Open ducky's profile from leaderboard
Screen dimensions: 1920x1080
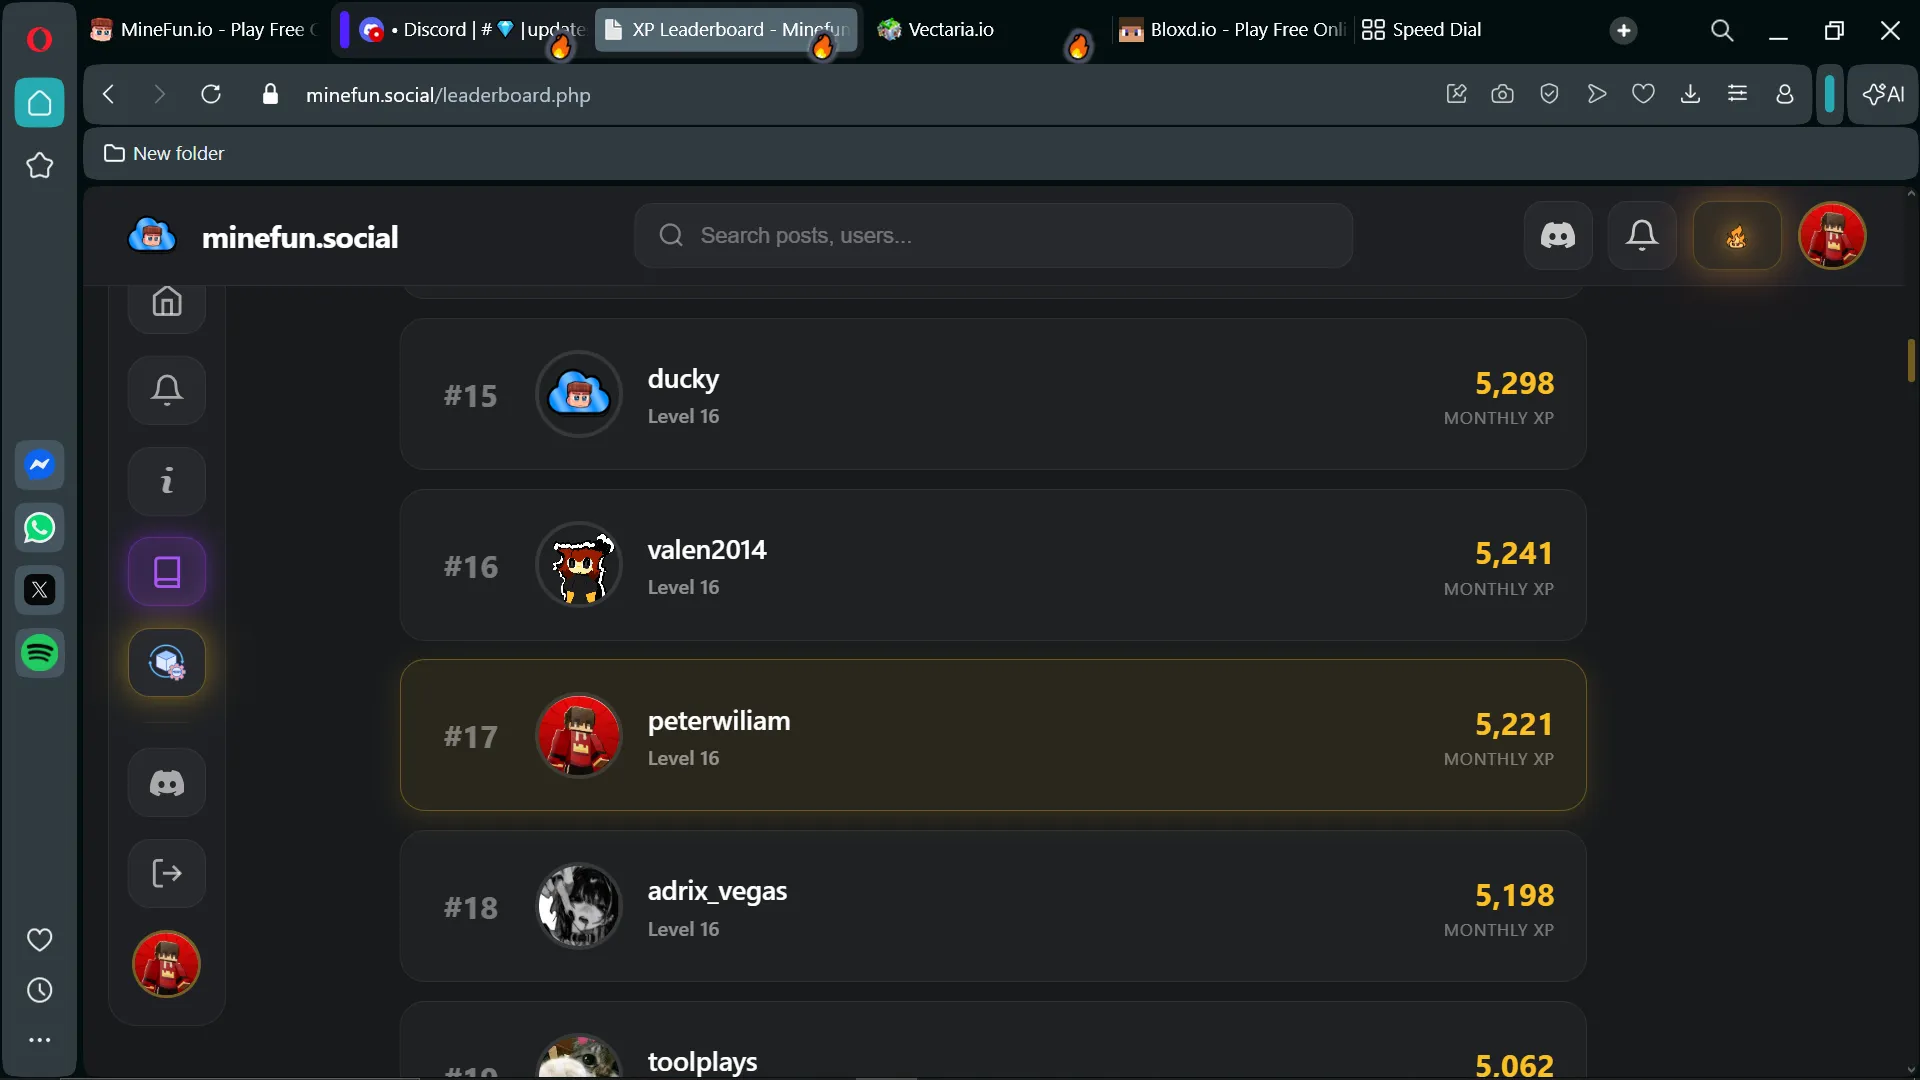coord(993,394)
